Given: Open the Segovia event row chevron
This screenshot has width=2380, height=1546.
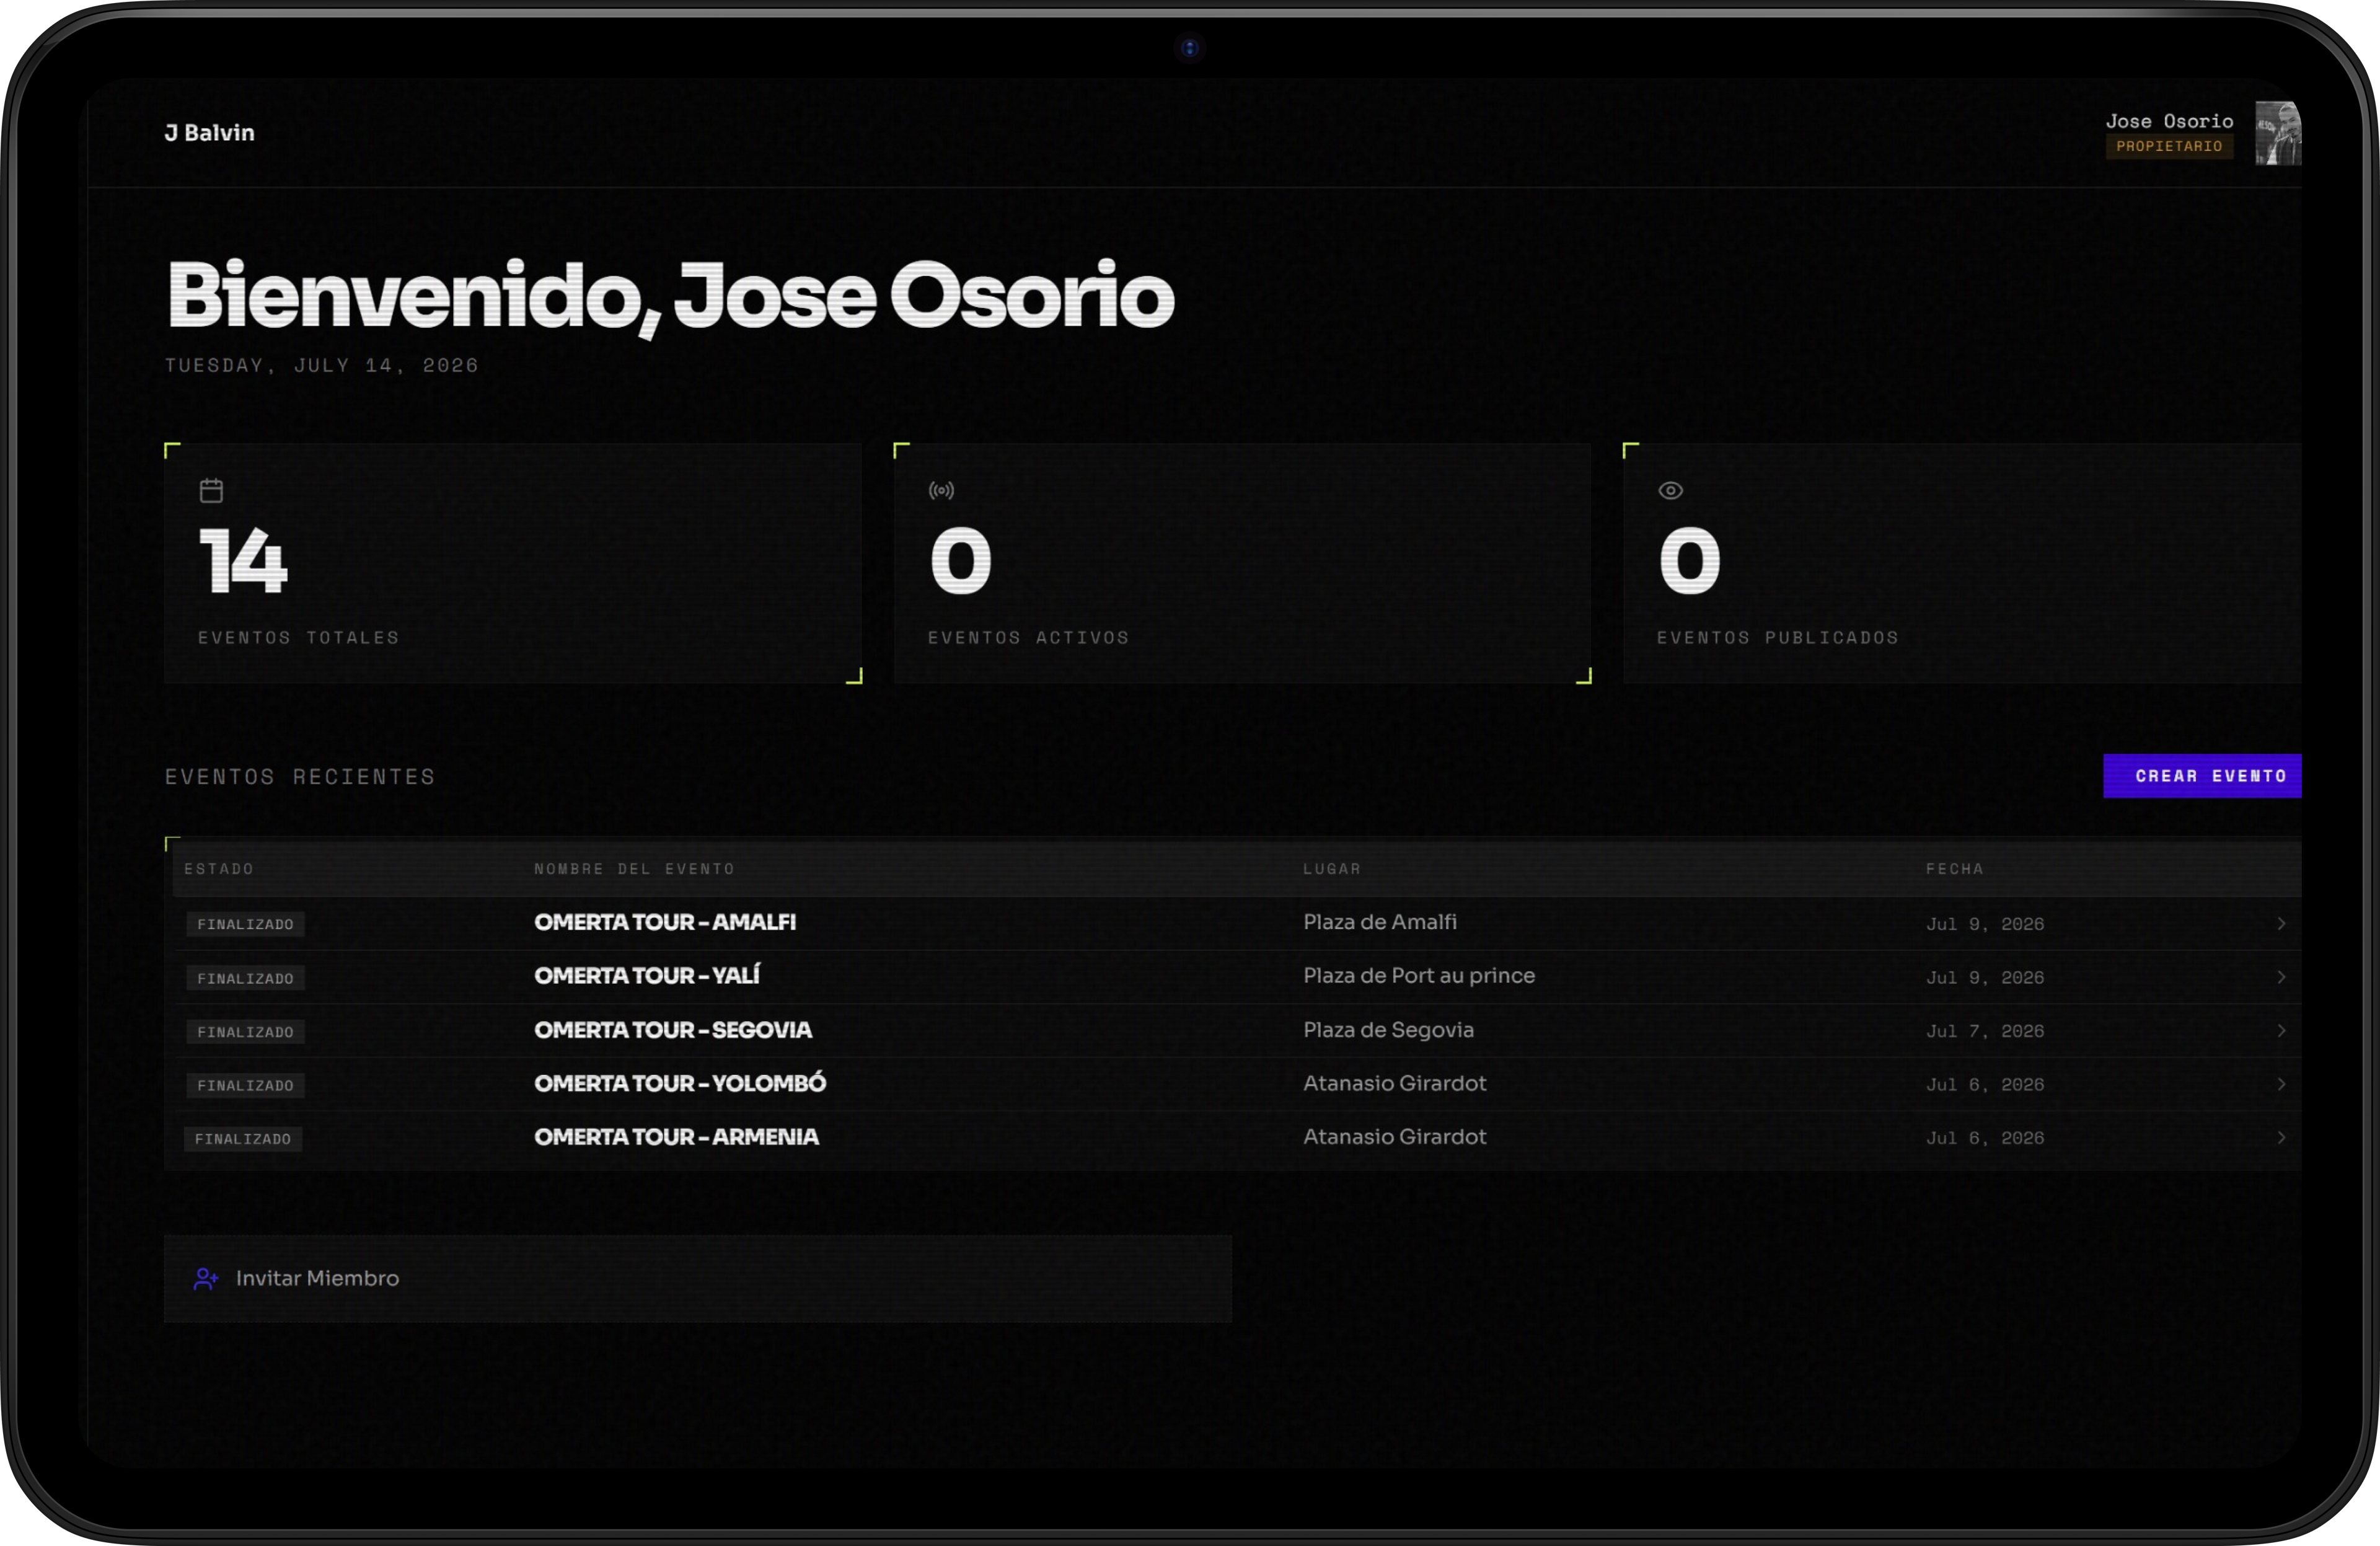Looking at the screenshot, I should [2281, 1030].
